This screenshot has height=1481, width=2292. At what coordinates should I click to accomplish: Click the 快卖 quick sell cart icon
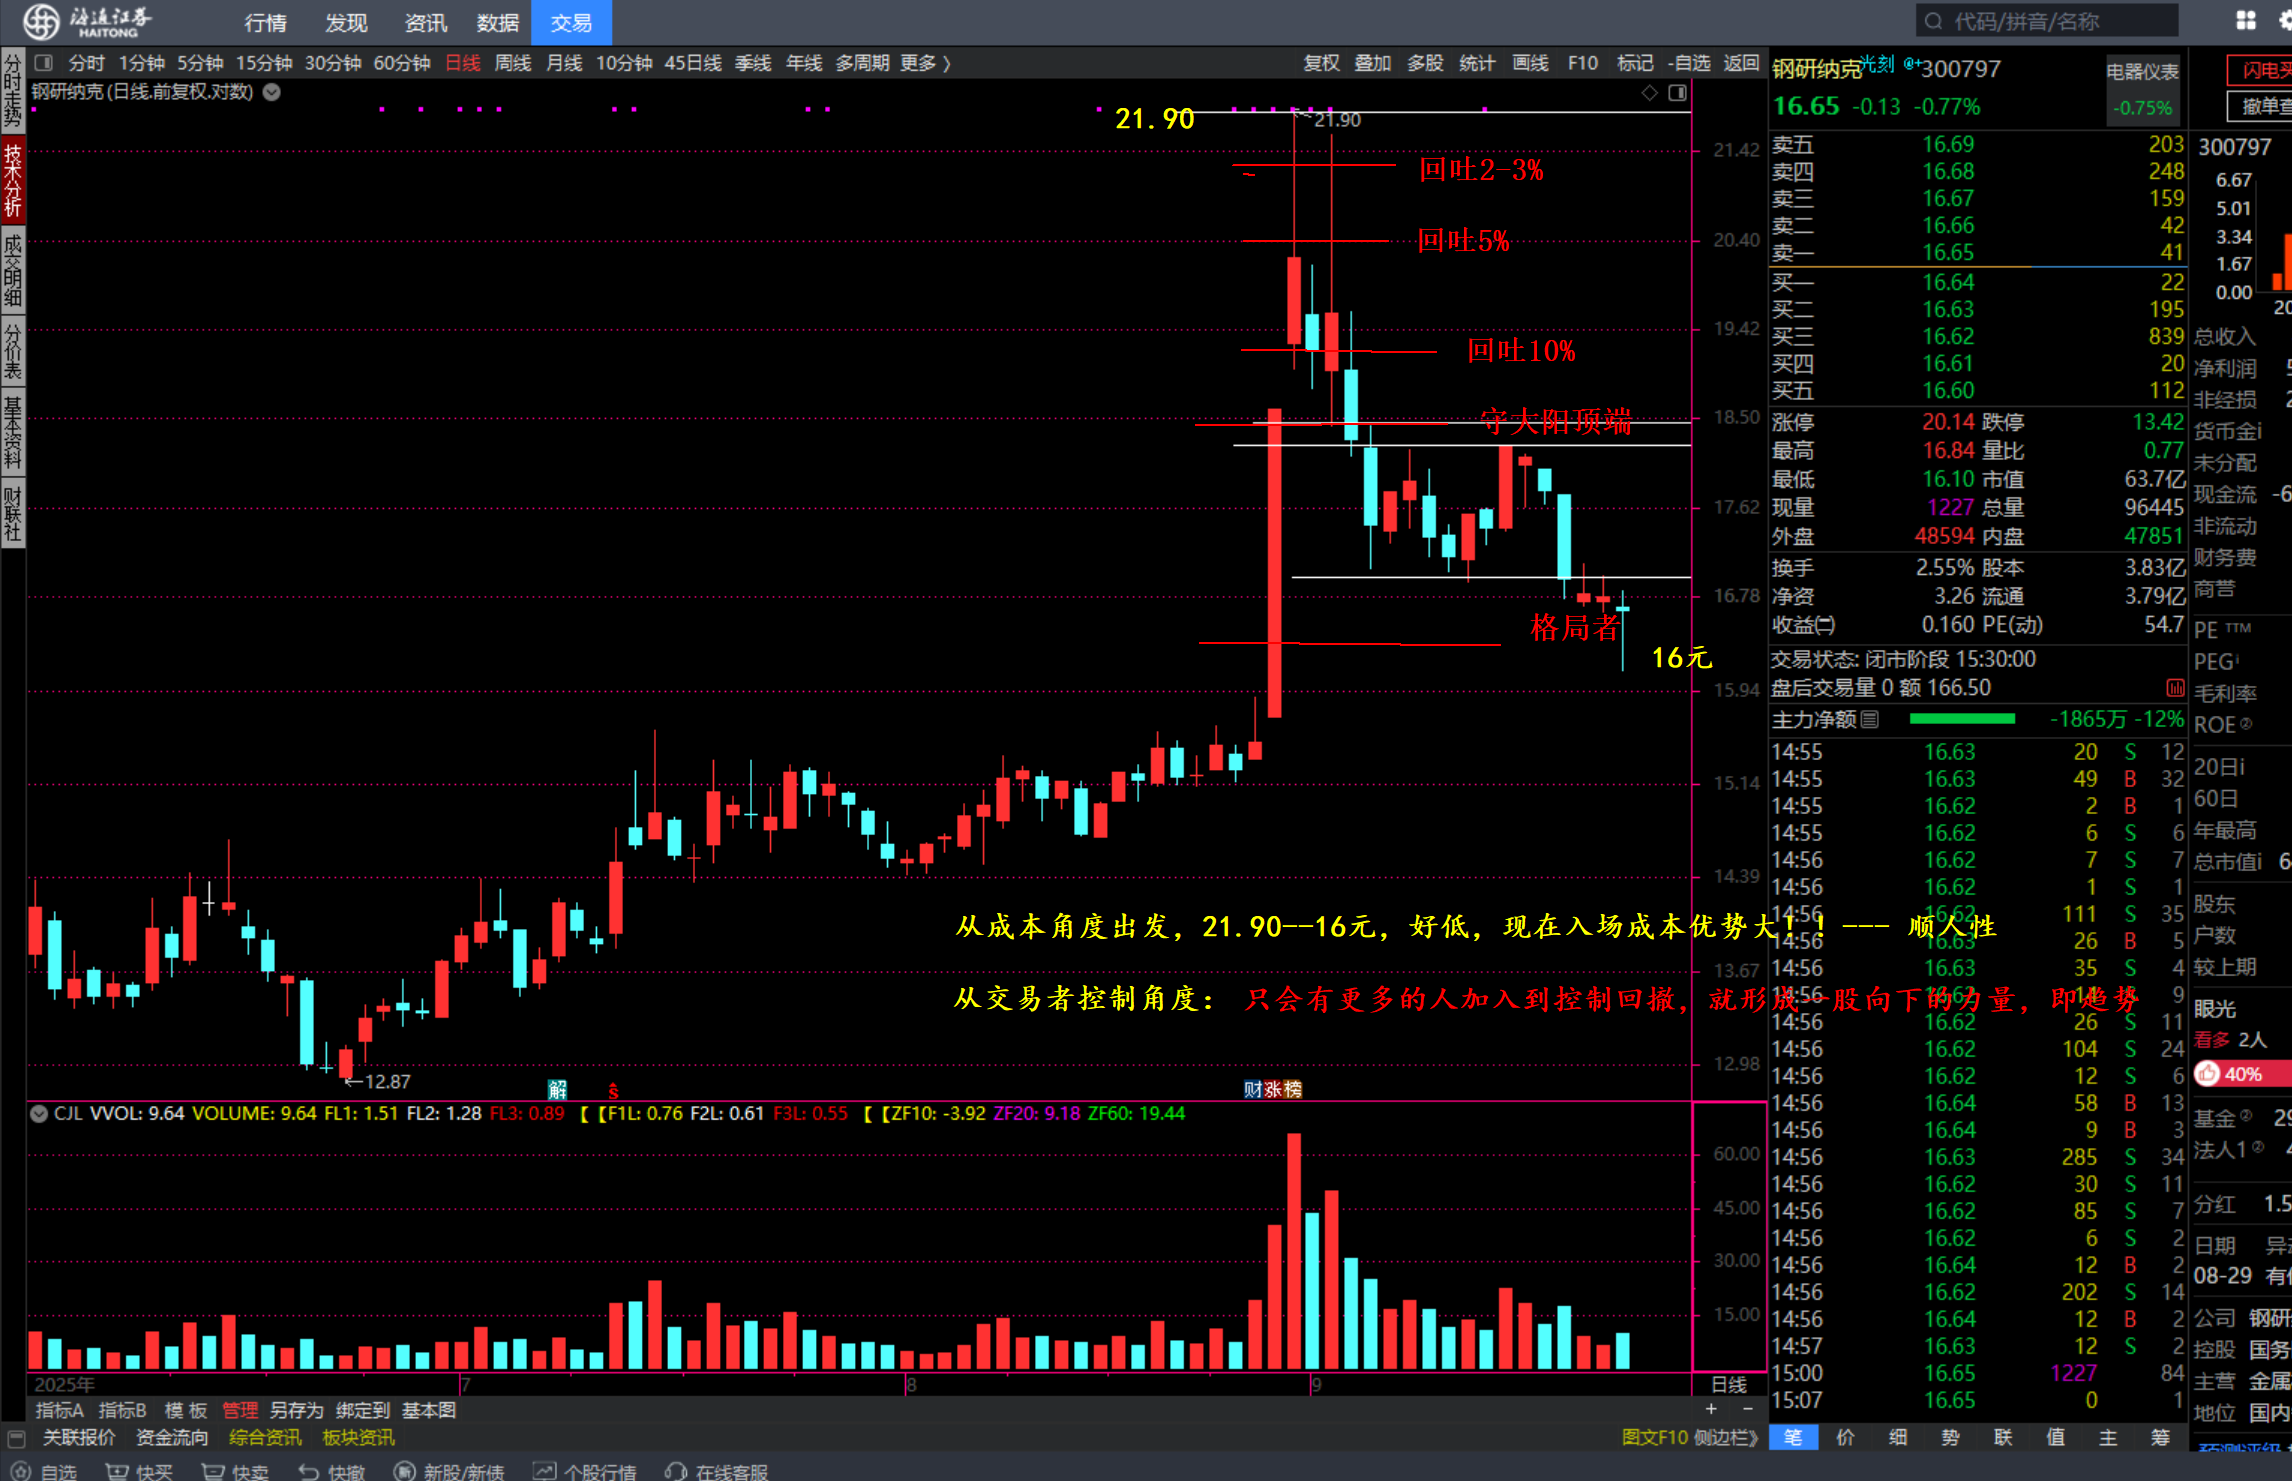(x=213, y=1471)
